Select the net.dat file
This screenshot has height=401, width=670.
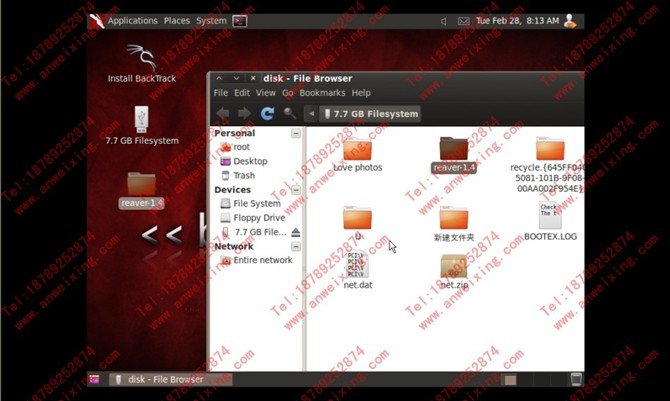pyautogui.click(x=358, y=270)
